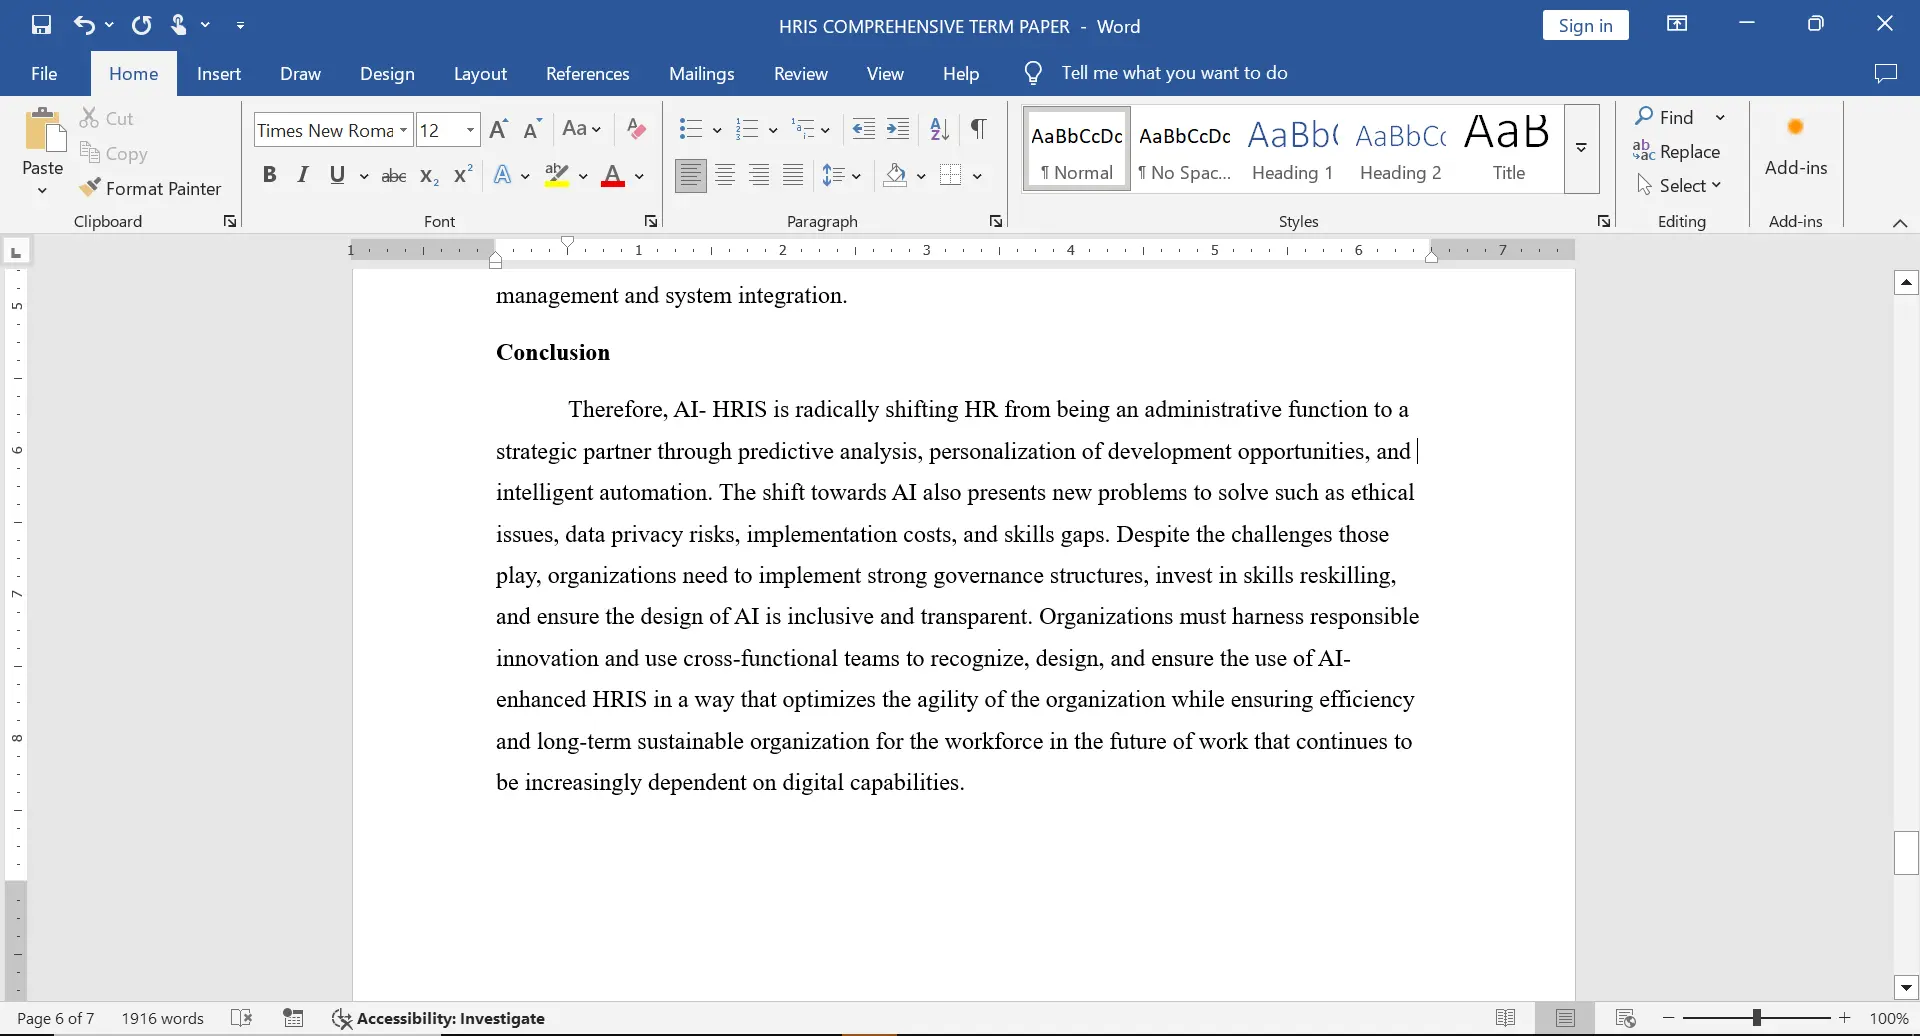This screenshot has width=1920, height=1036.
Task: Open underline style dropdown arrow
Action: pyautogui.click(x=364, y=177)
